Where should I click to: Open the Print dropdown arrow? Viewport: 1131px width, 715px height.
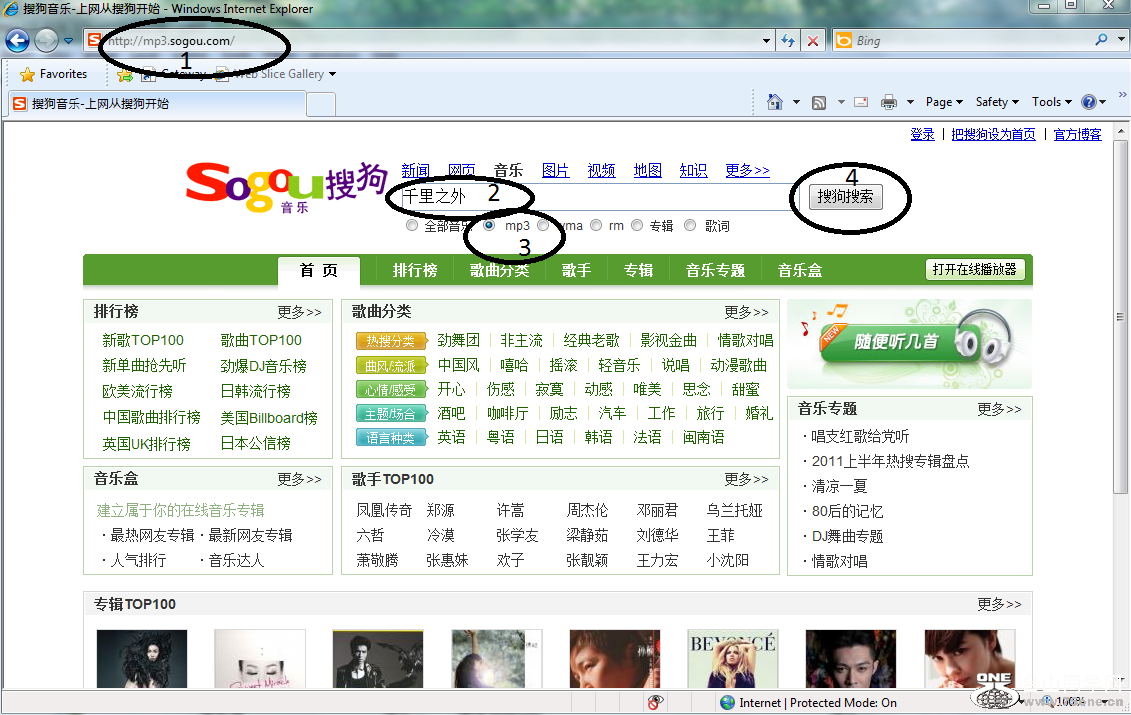click(x=910, y=102)
